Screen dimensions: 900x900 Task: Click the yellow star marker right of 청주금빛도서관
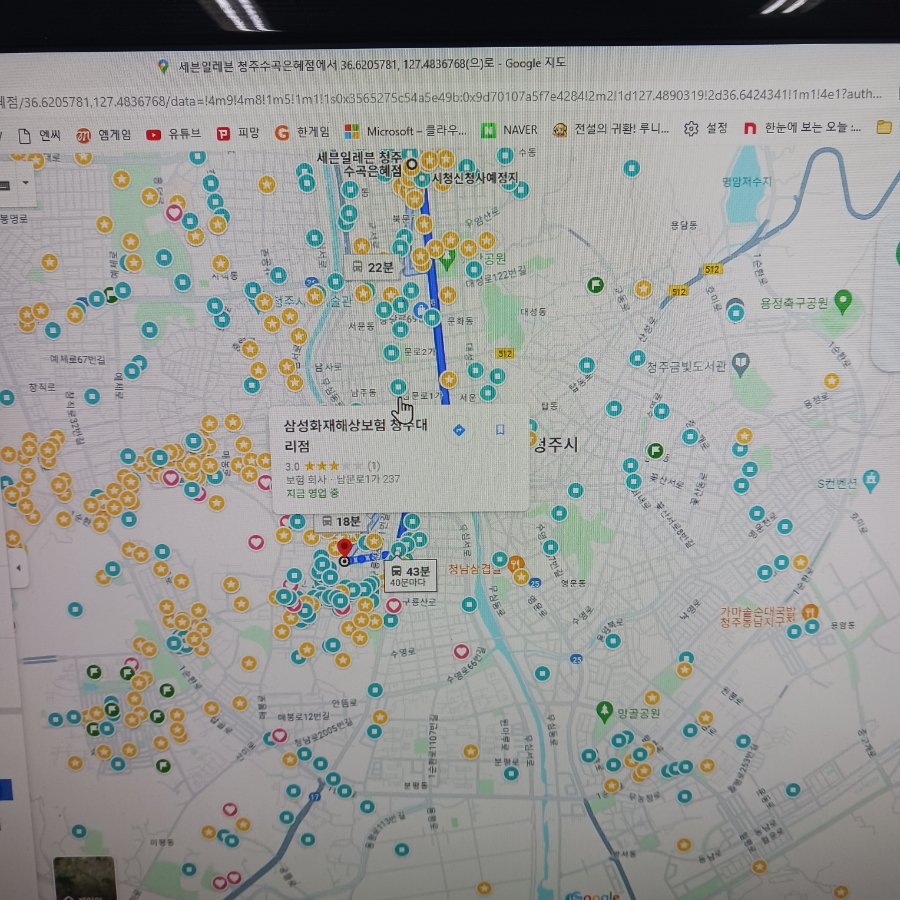pyautogui.click(x=832, y=380)
